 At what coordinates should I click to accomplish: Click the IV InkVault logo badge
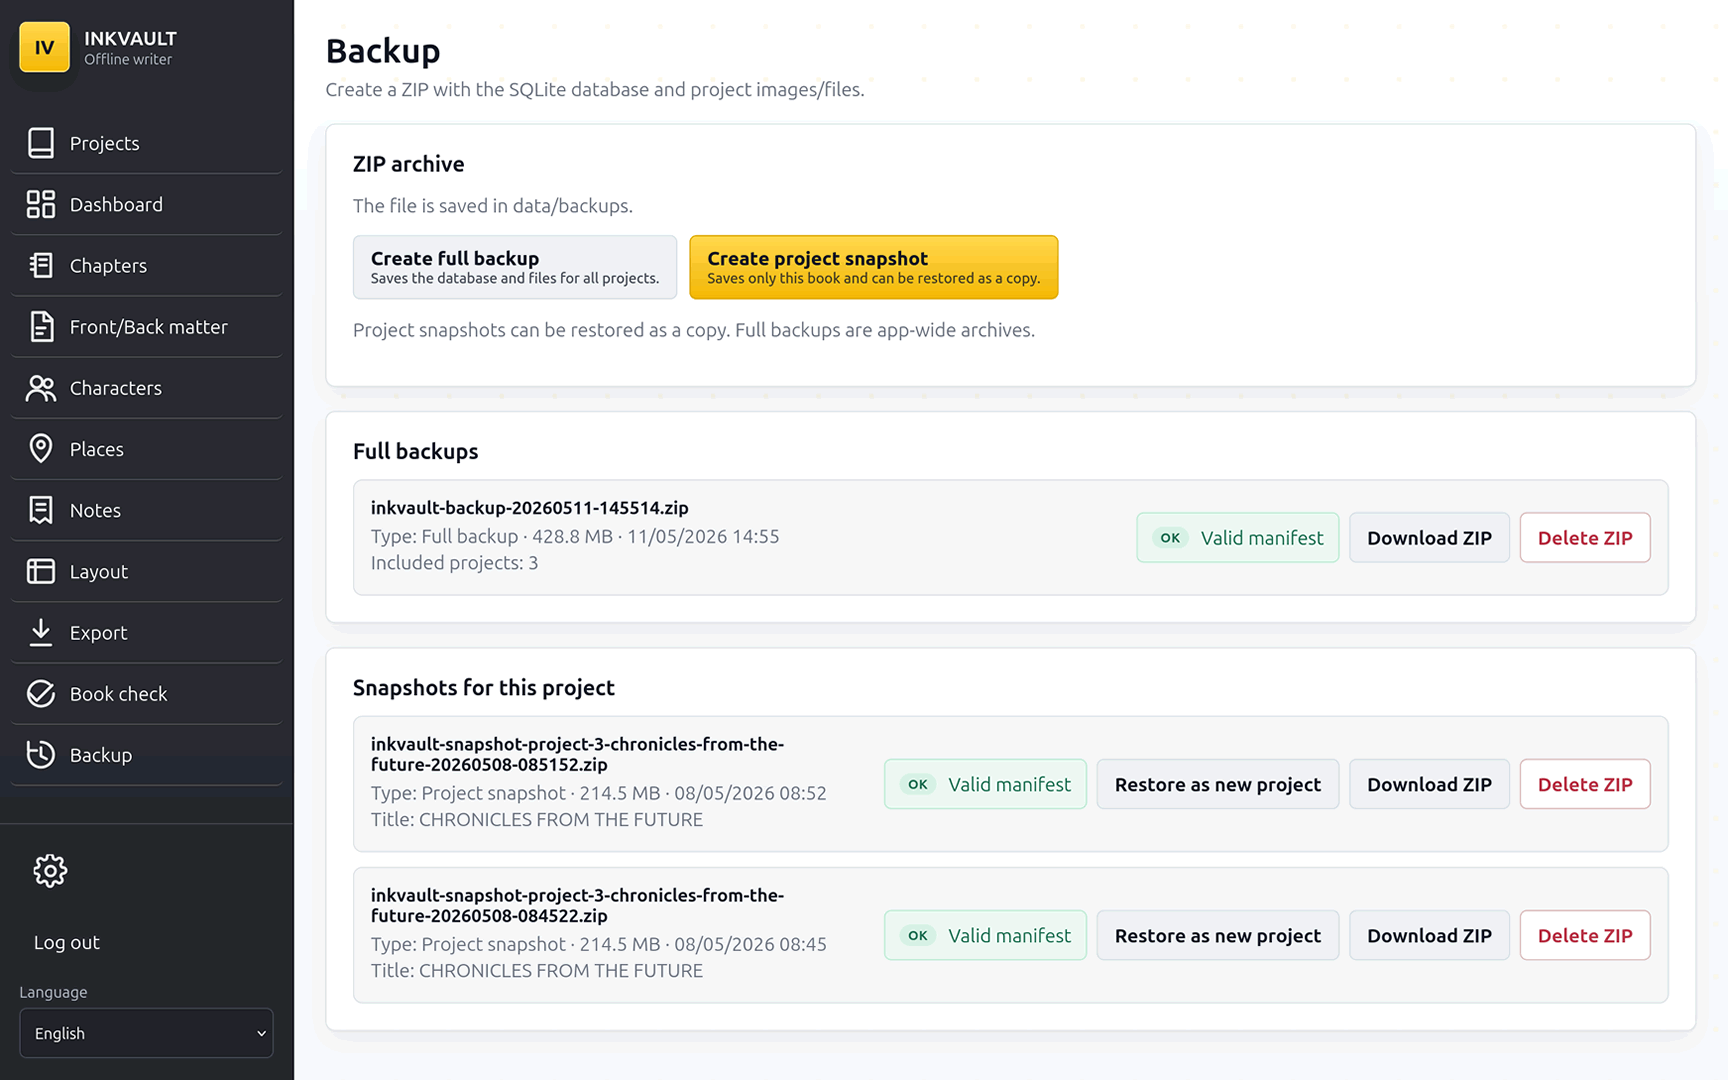click(x=44, y=47)
